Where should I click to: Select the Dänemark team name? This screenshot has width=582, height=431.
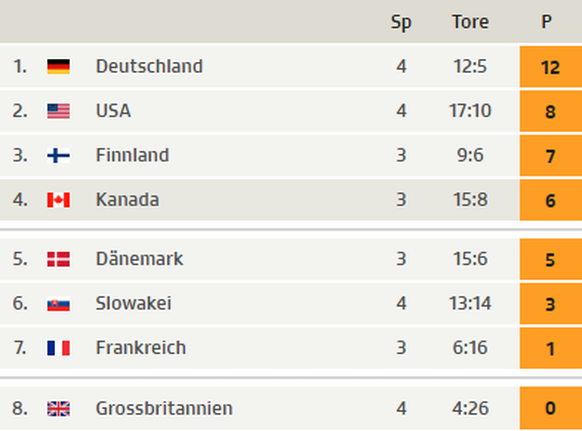click(140, 259)
